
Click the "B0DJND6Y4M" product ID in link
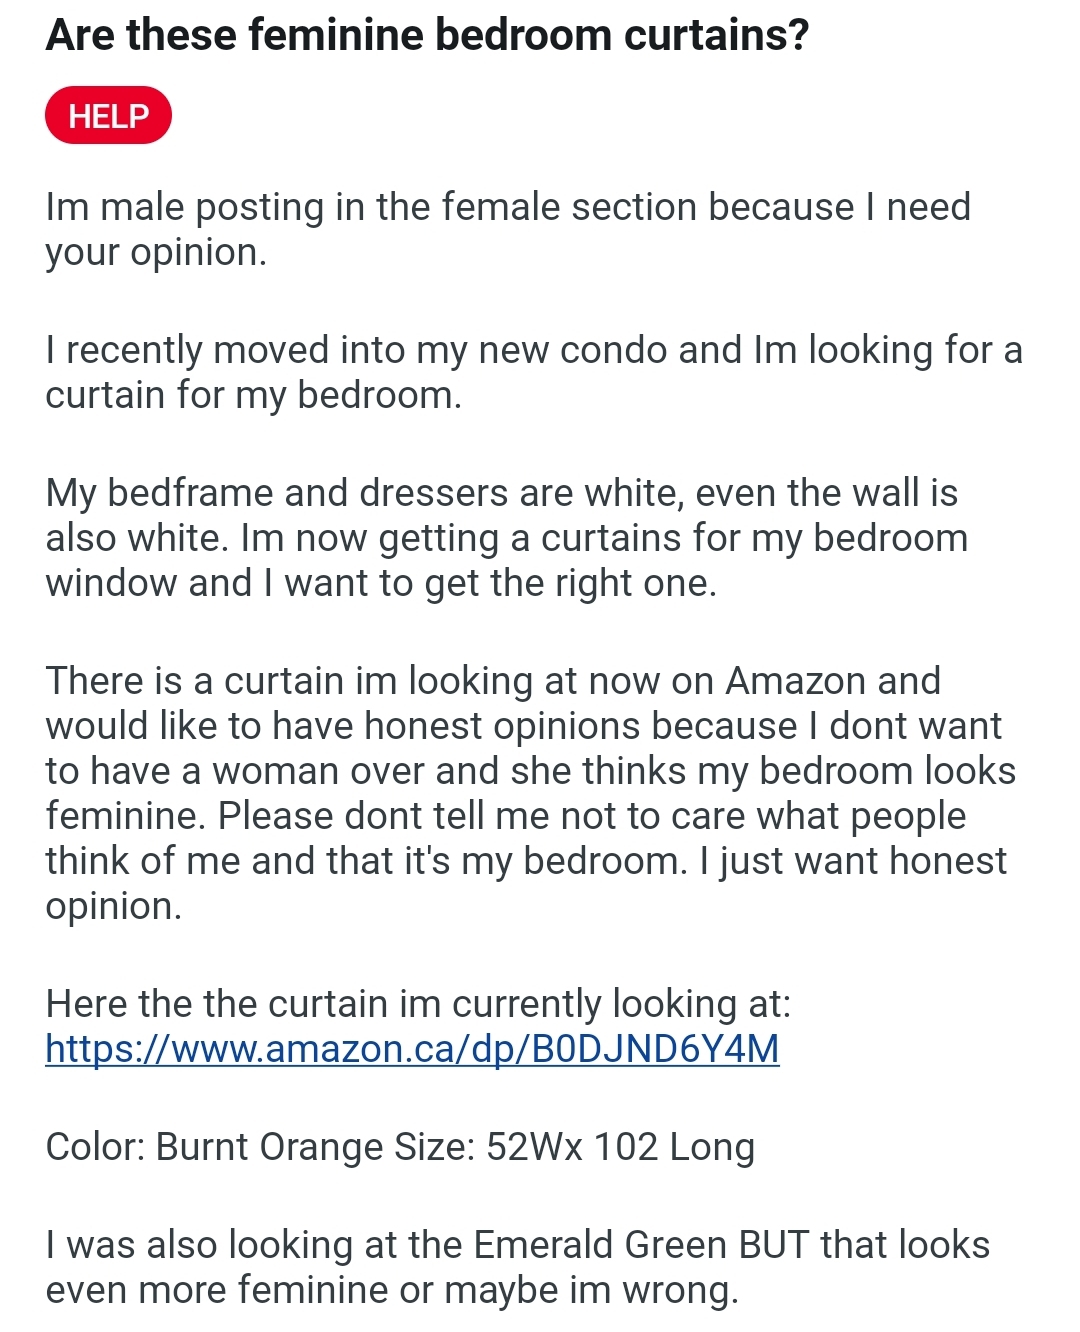coord(655,1049)
